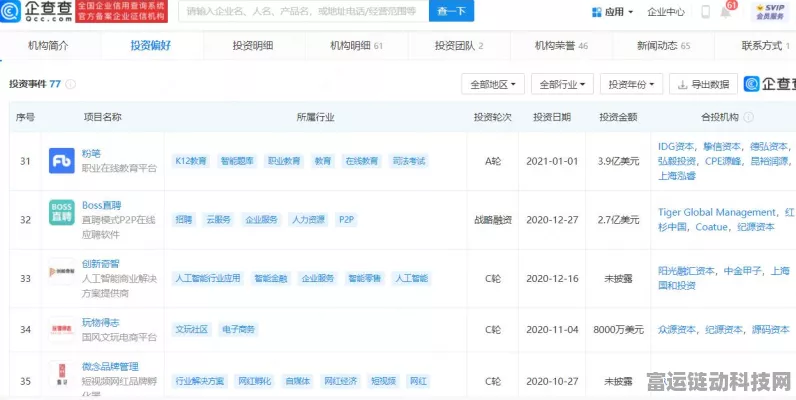Click info icon next to 投资事件 77
Screen dimensions: 796x400
pos(71,84)
